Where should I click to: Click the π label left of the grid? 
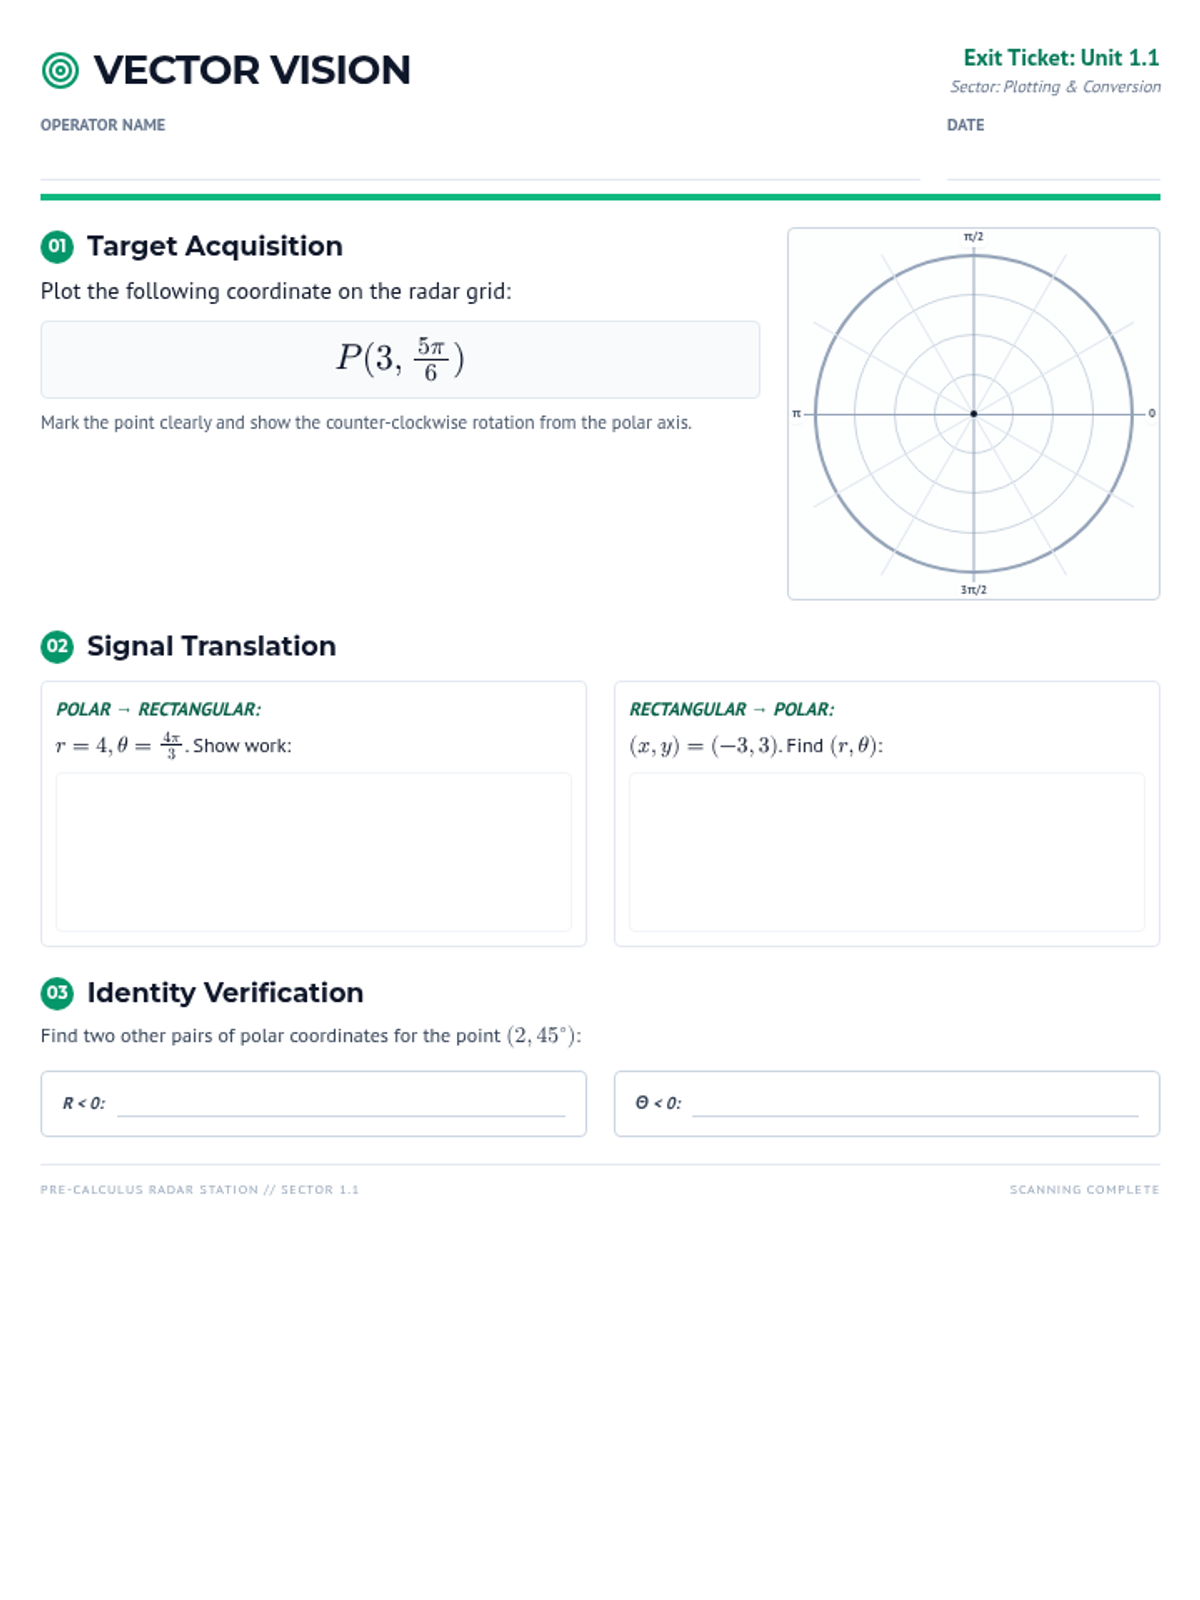tap(797, 414)
